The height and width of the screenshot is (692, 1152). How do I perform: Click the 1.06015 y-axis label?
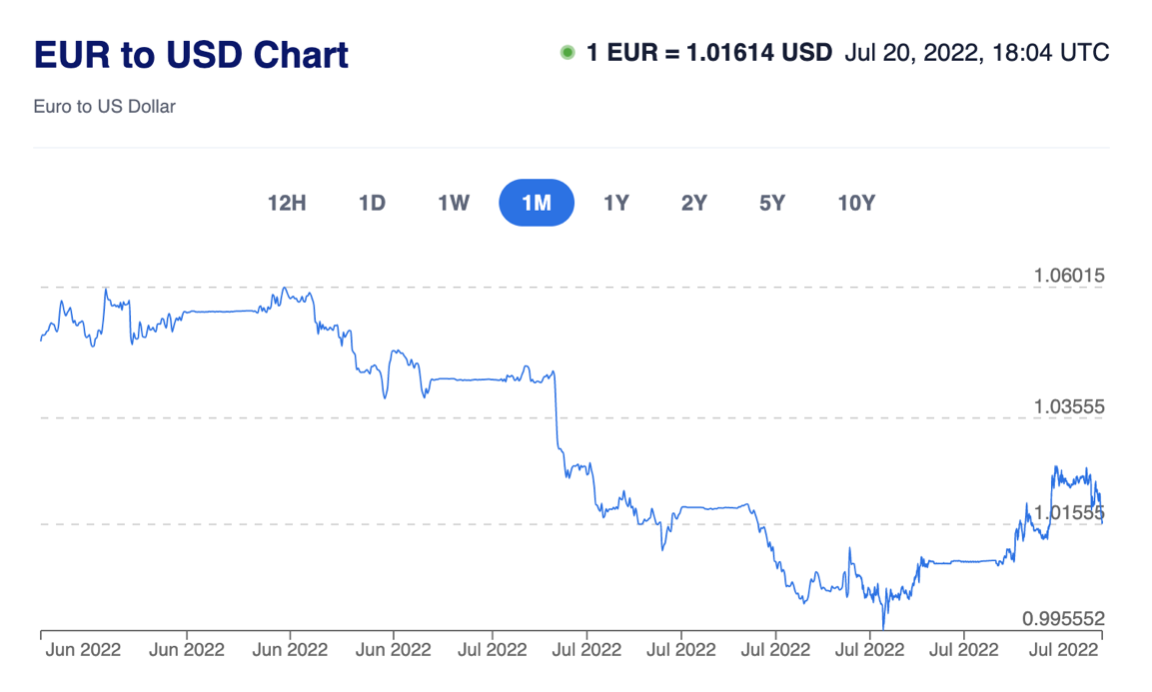pos(1068,275)
